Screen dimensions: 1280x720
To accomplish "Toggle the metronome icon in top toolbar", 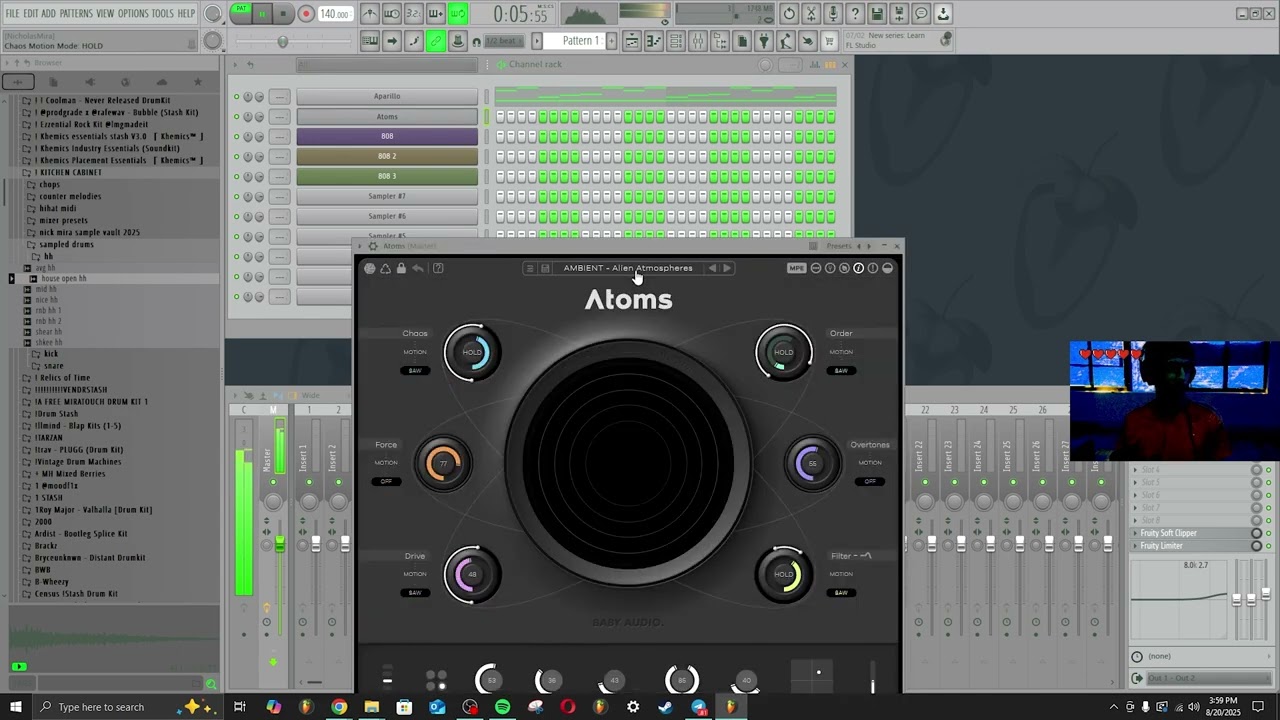I will [x=370, y=14].
